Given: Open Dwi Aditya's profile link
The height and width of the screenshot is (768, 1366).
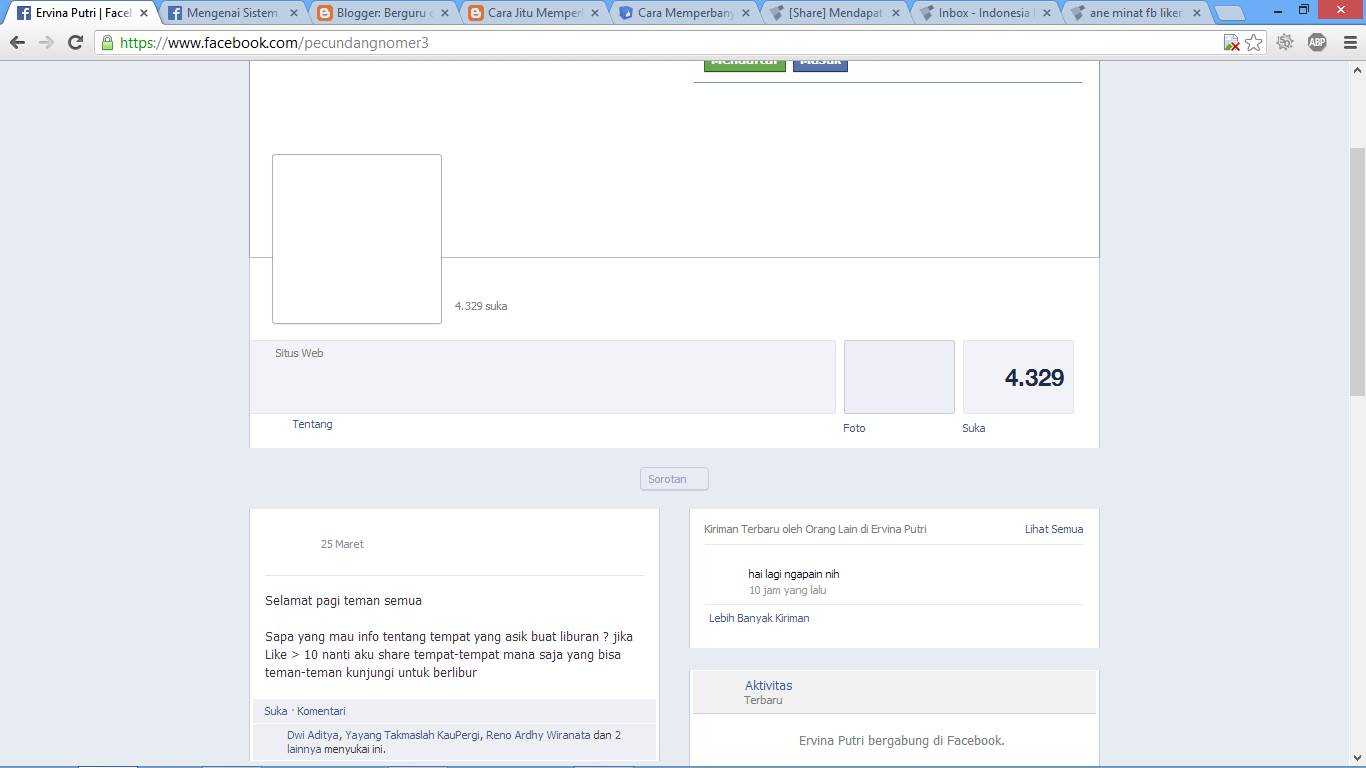Looking at the screenshot, I should pos(313,735).
